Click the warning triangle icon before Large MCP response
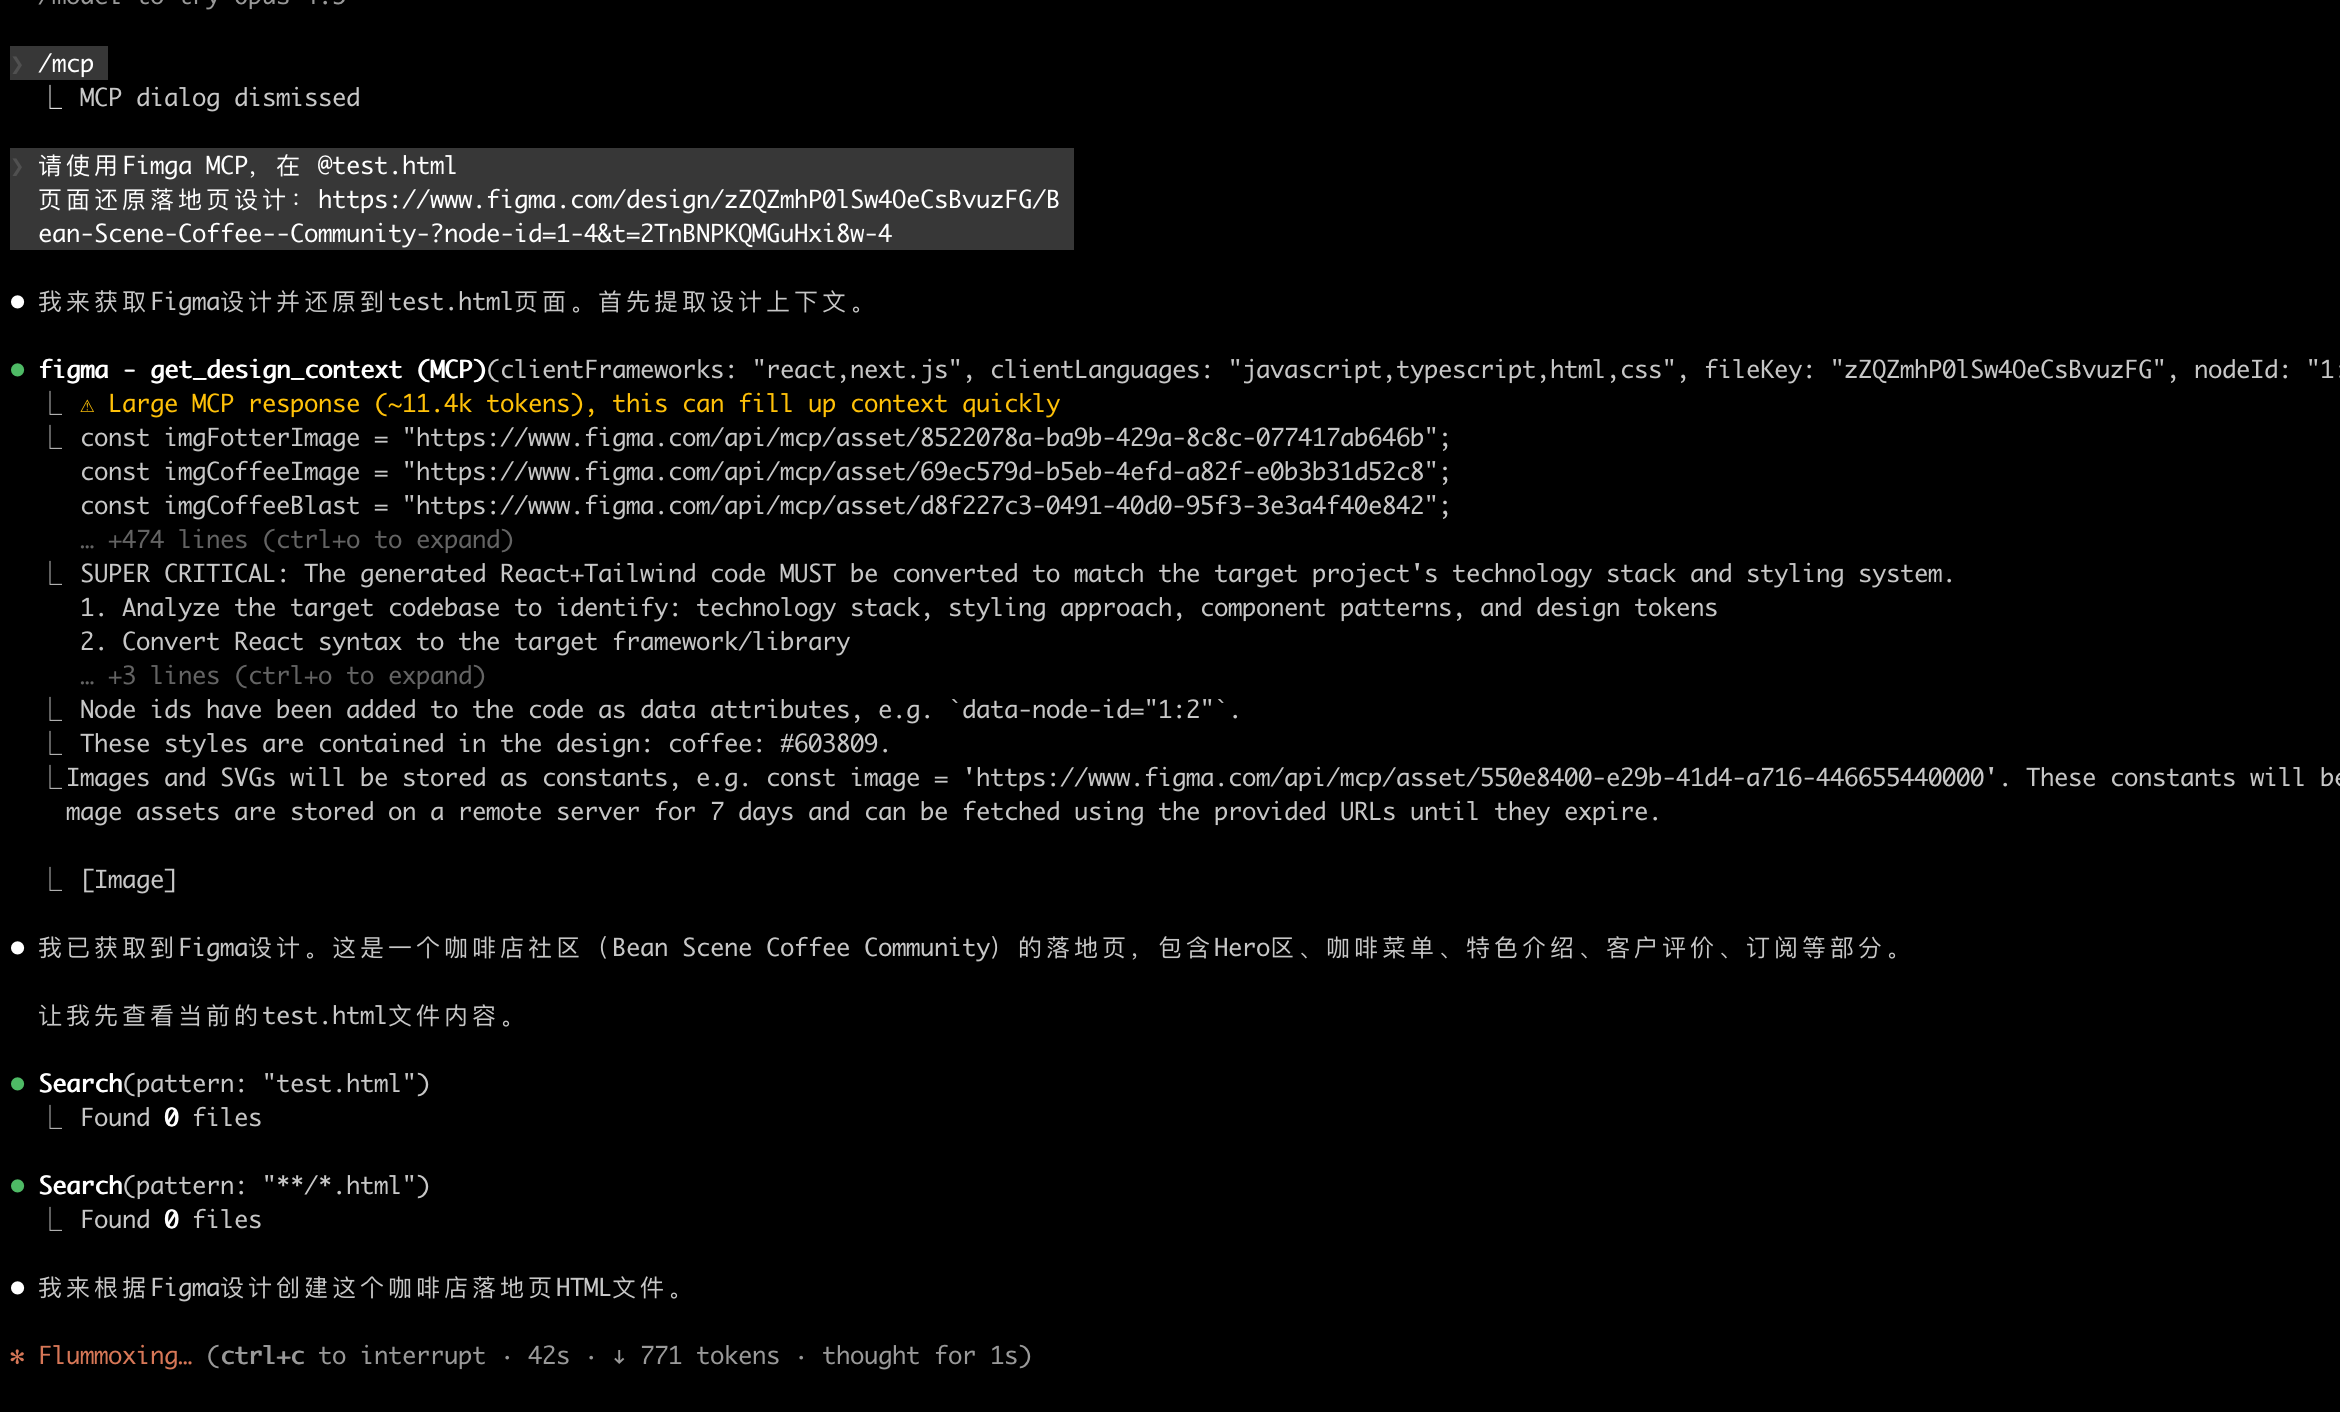Screen dimensions: 2340x1412 pyautogui.click(x=87, y=405)
